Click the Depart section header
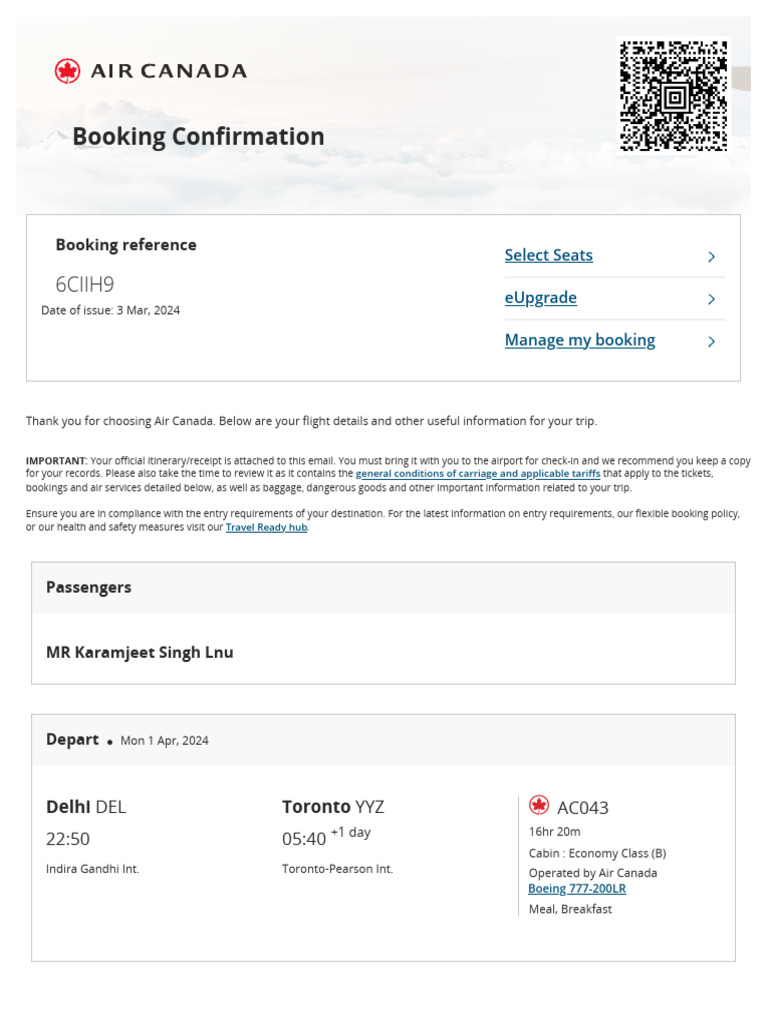 (x=72, y=740)
